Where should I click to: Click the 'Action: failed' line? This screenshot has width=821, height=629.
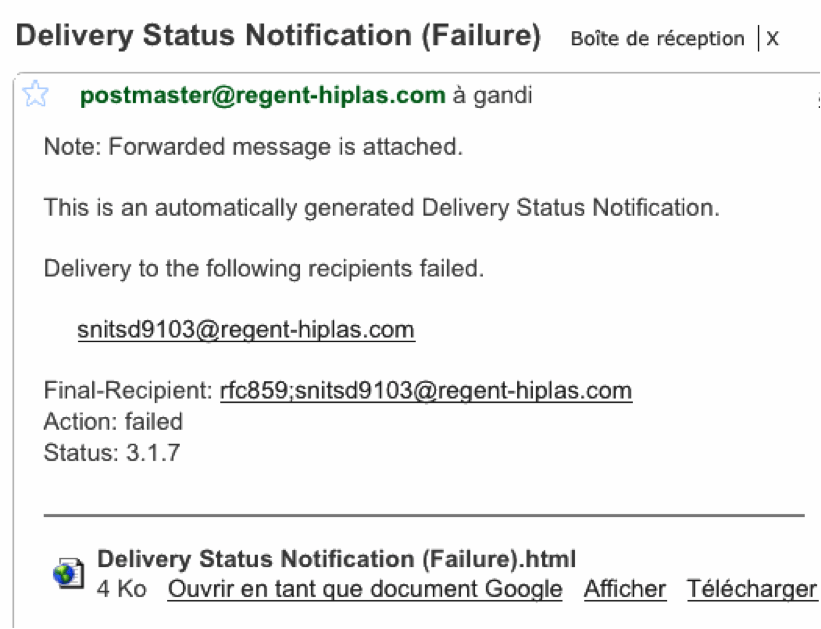[113, 421]
